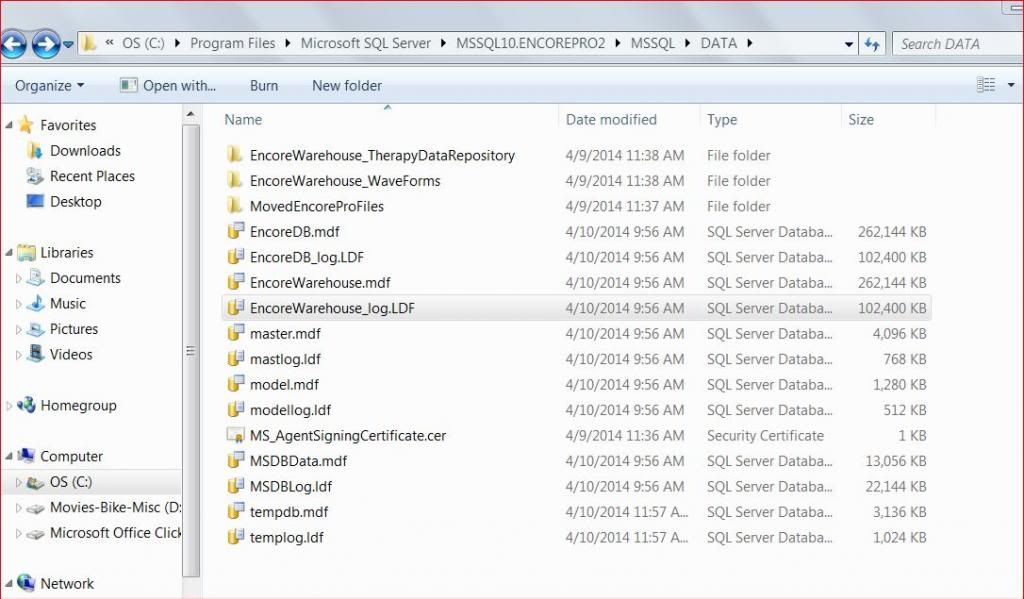Viewport: 1024px width, 599px height.
Task: Open recent pages dropdown beside Forward button
Action: [68, 45]
